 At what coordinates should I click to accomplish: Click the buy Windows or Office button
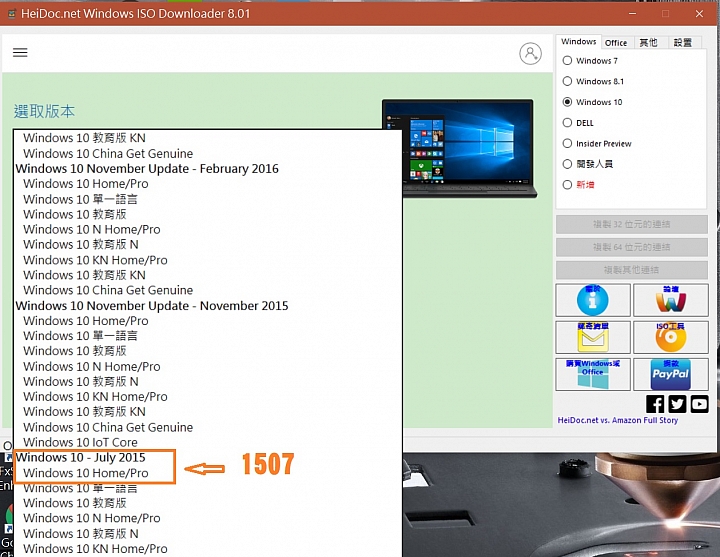pos(593,374)
